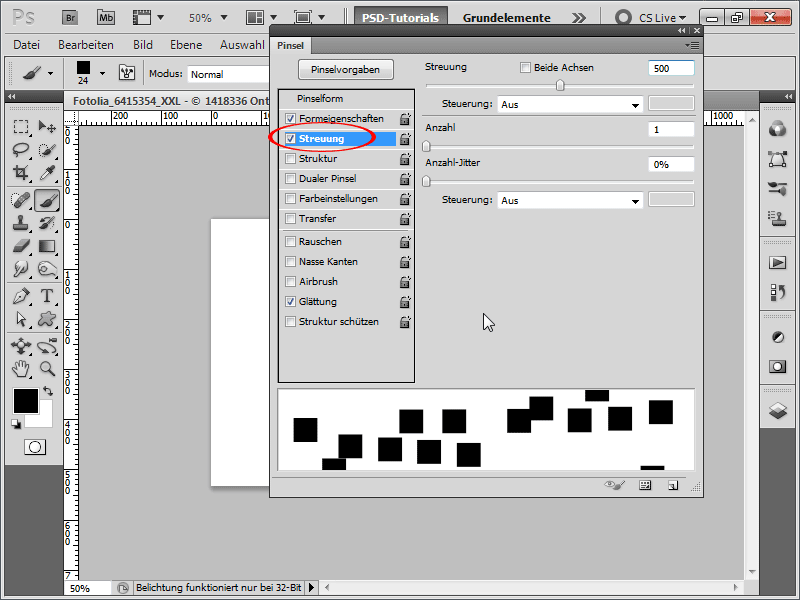Select the Eraser tool
800x600 pixels.
click(21, 246)
